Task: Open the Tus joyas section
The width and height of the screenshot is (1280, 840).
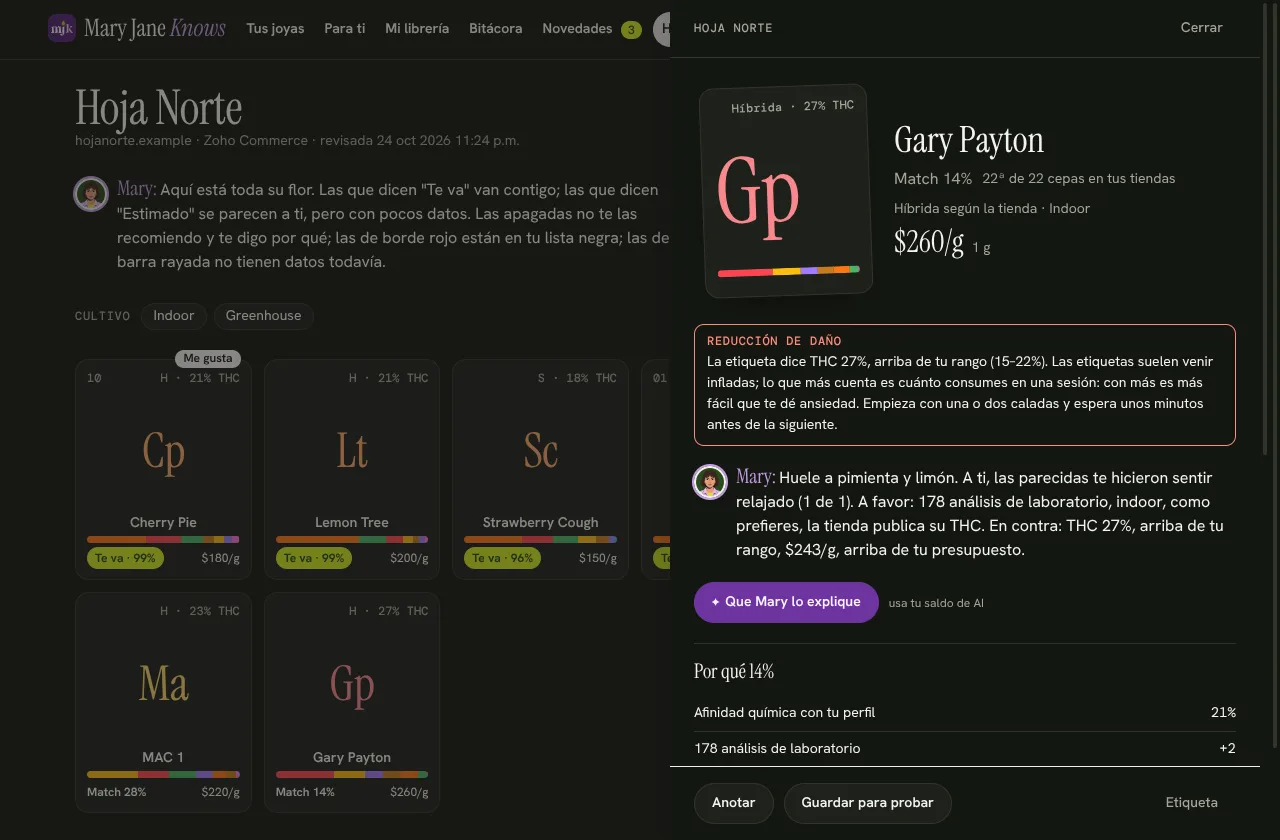Action: point(275,29)
